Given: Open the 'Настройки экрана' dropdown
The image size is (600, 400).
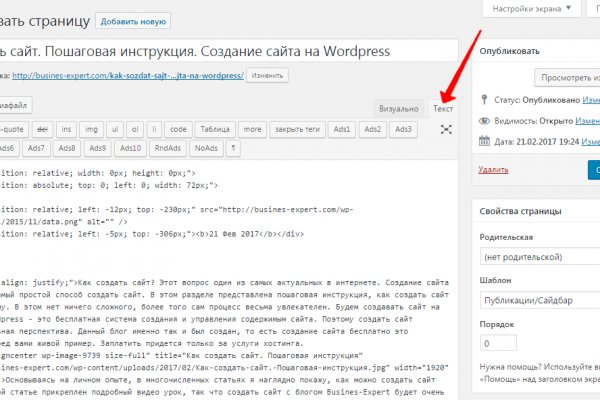Looking at the screenshot, I should (x=530, y=9).
